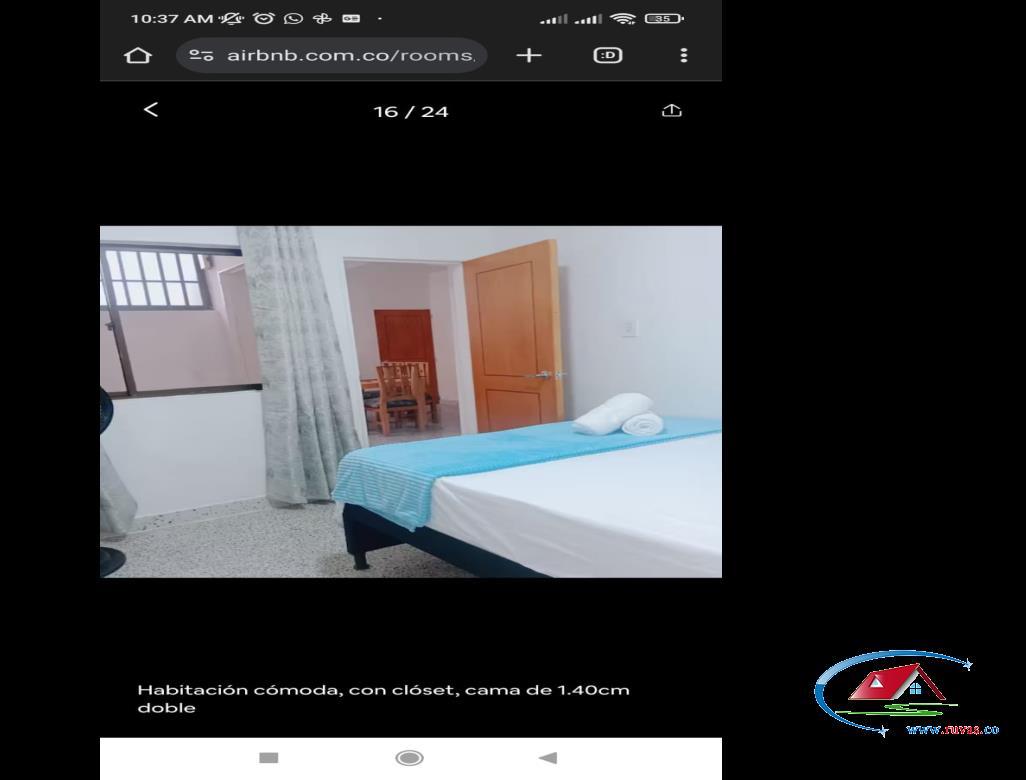This screenshot has width=1026, height=780.
Task: Tap the airbnb.com.co address bar
Action: [x=332, y=56]
